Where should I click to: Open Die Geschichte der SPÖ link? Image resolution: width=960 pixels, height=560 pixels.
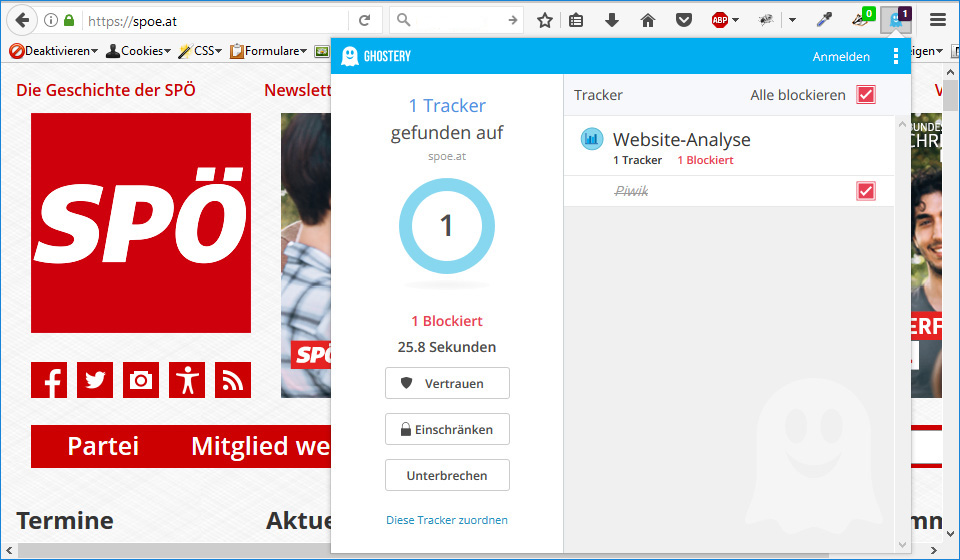pyautogui.click(x=106, y=90)
